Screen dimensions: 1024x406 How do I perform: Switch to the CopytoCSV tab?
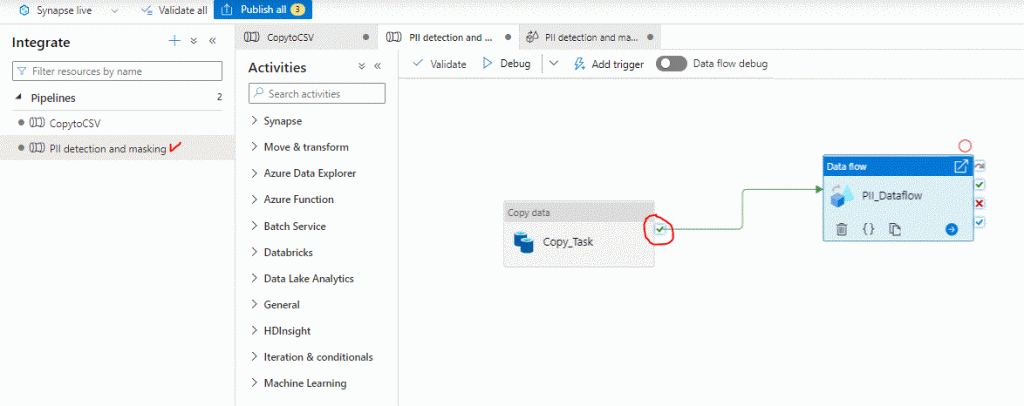(x=306, y=37)
